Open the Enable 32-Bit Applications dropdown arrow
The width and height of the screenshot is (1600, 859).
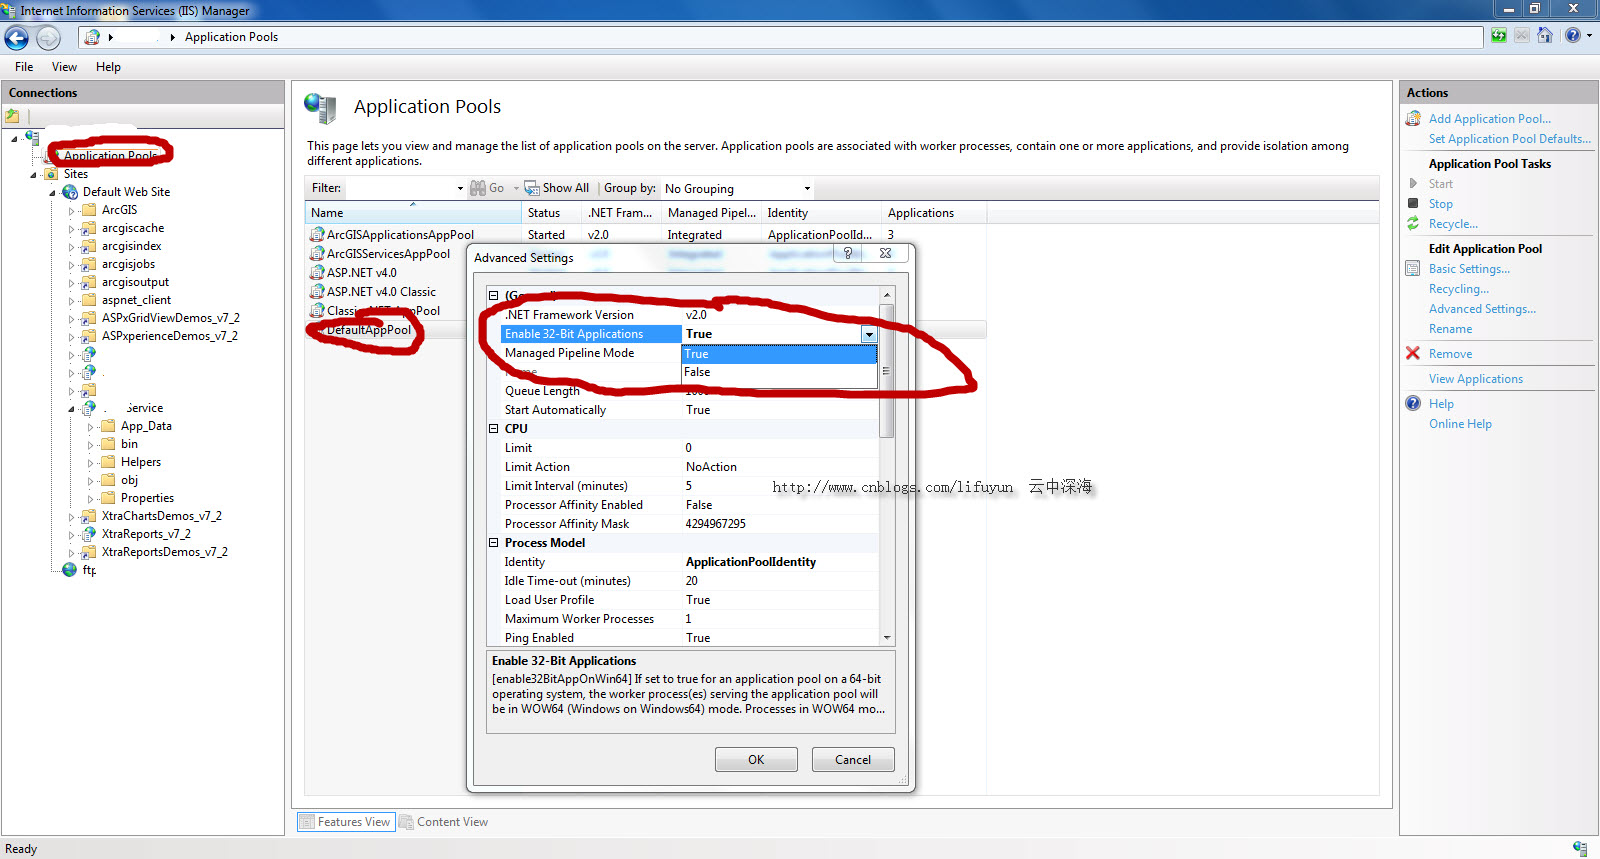tap(869, 334)
